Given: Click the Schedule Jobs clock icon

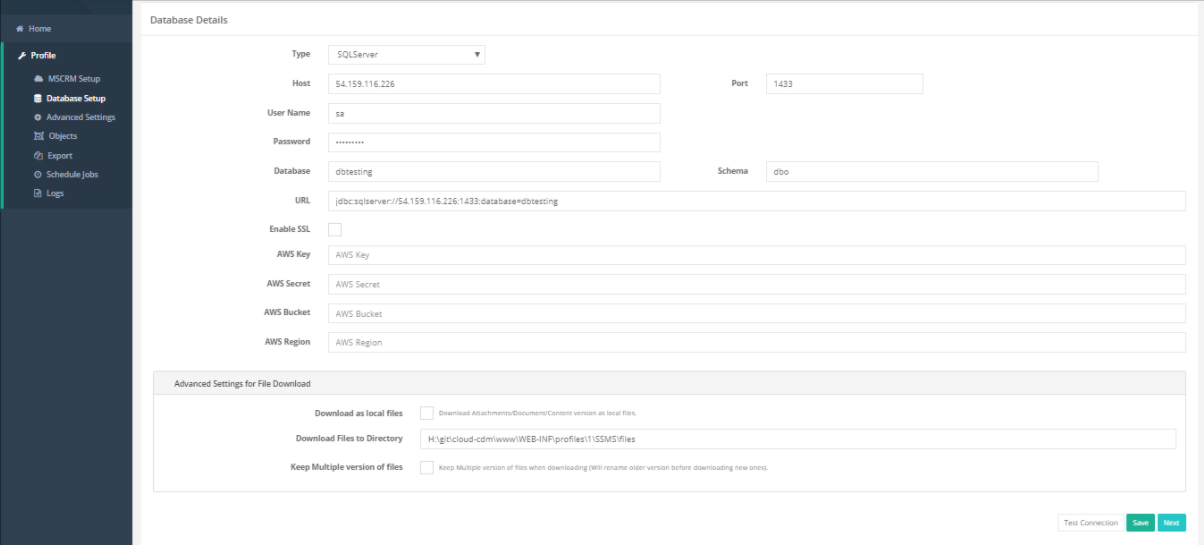Looking at the screenshot, I should click(38, 175).
